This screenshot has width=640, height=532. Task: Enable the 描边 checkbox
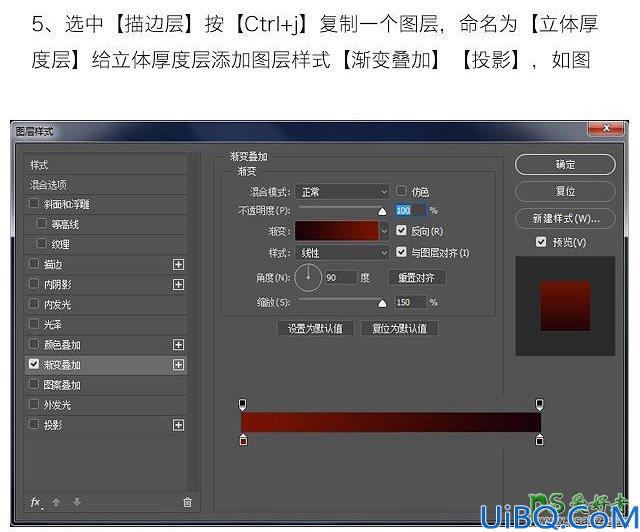pyautogui.click(x=34, y=263)
